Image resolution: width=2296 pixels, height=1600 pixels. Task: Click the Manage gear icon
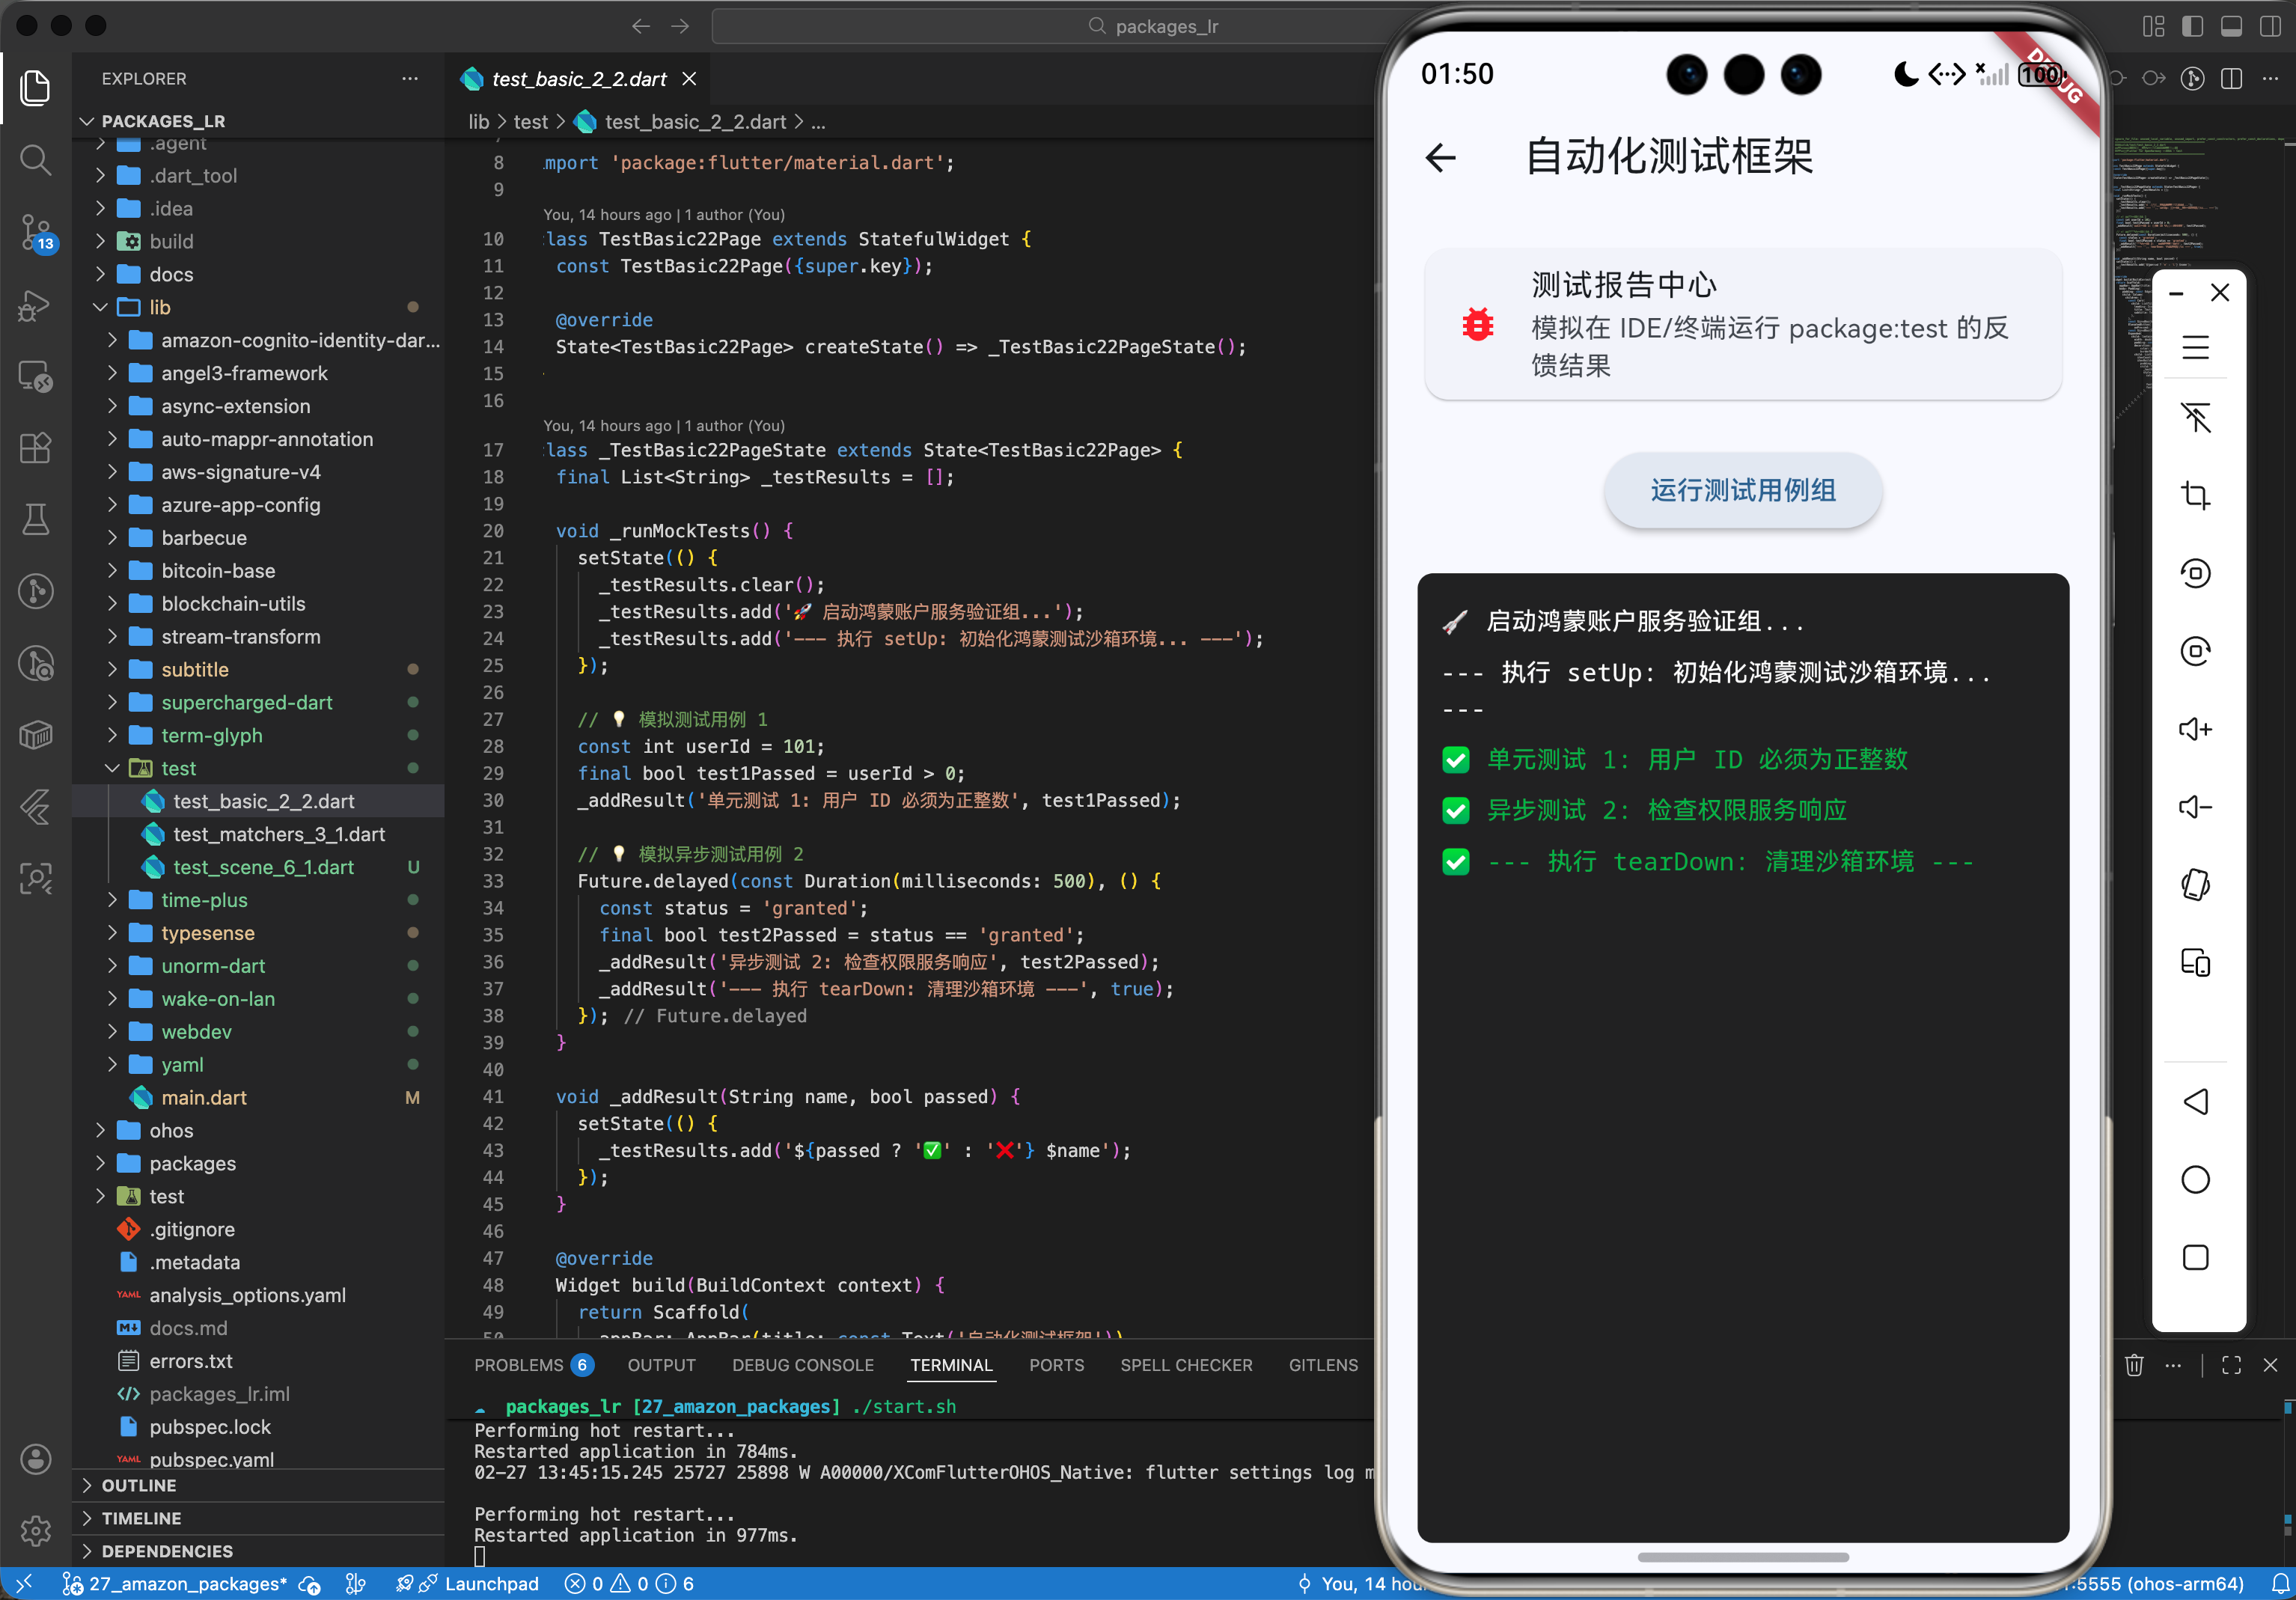pyautogui.click(x=36, y=1530)
